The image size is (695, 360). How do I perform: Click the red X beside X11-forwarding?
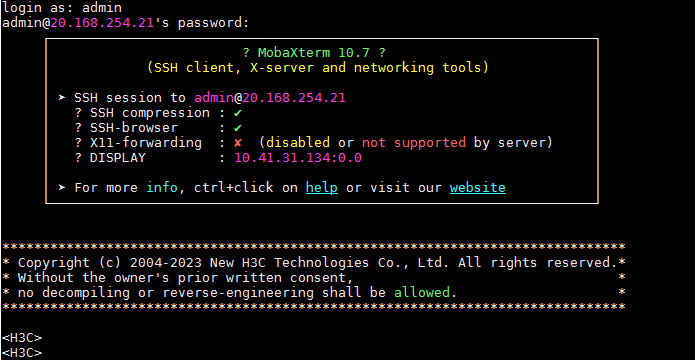(x=238, y=143)
